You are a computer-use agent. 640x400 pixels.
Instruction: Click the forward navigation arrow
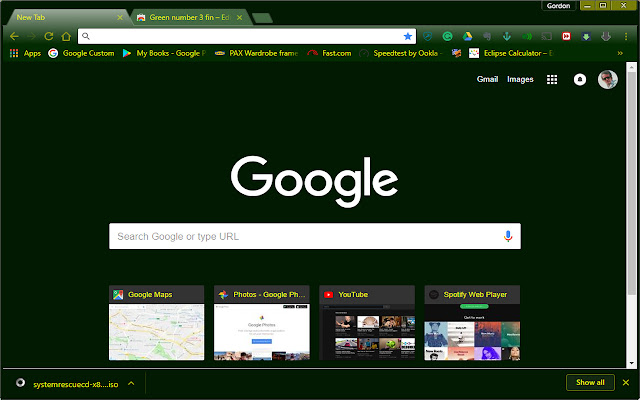tap(31, 36)
